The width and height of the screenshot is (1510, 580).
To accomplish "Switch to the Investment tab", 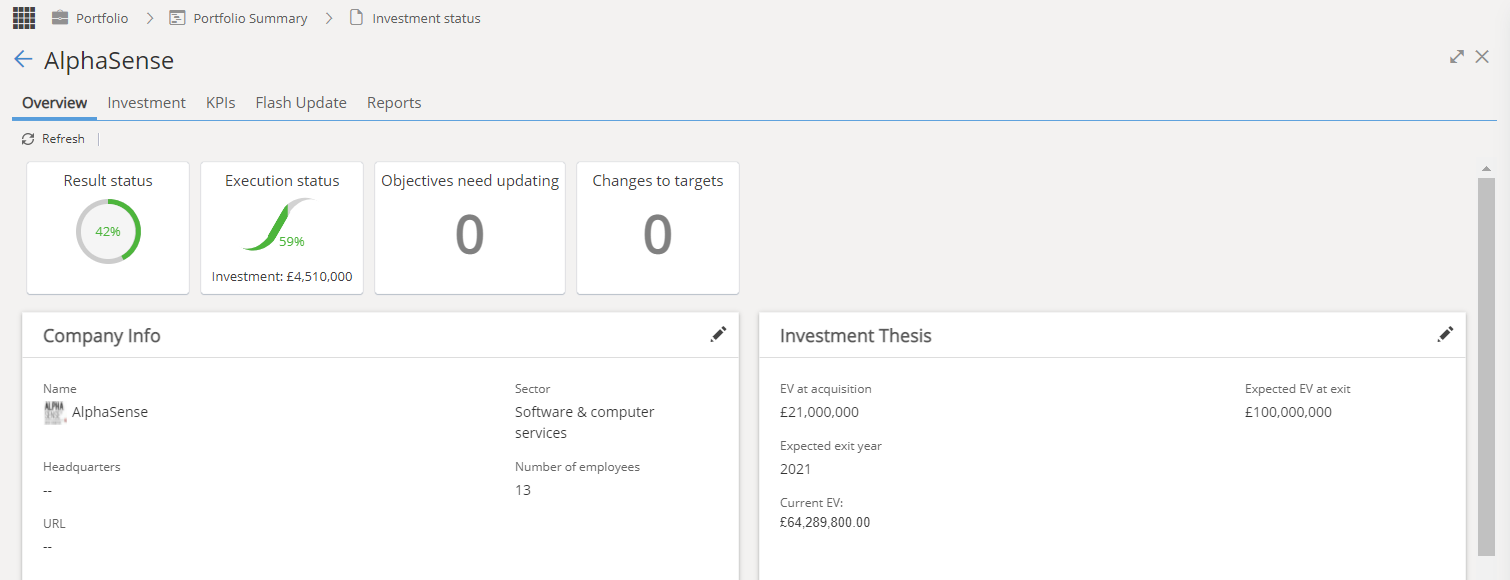I will (x=147, y=103).
